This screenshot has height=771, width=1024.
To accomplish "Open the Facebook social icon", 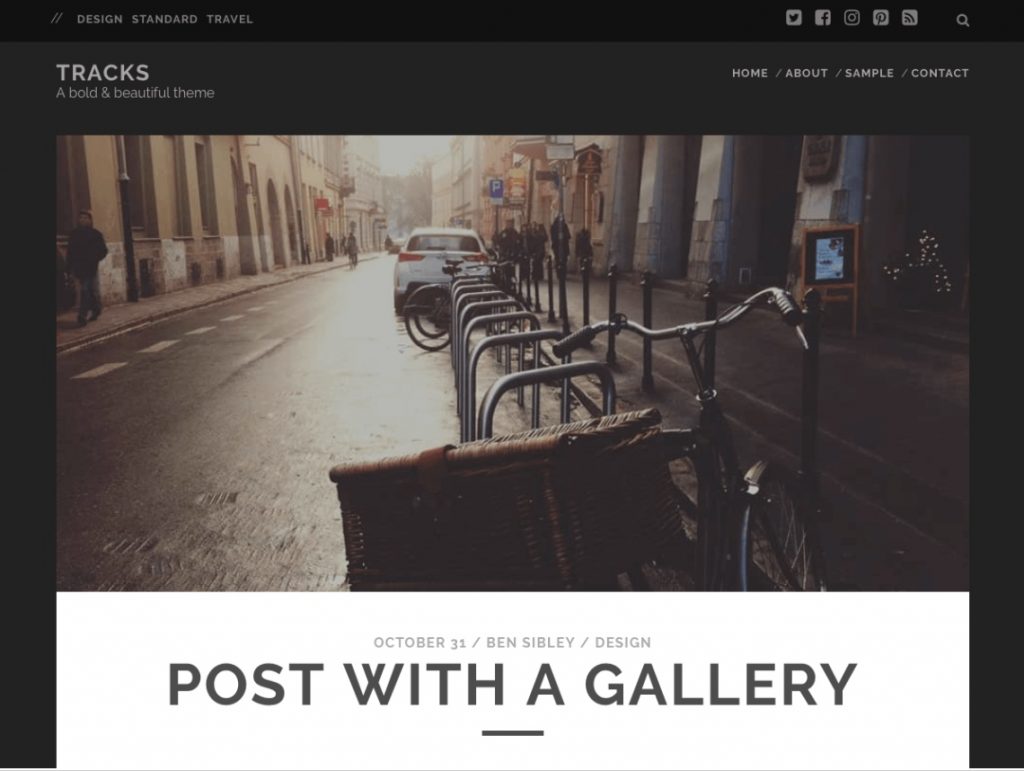I will click(x=823, y=18).
